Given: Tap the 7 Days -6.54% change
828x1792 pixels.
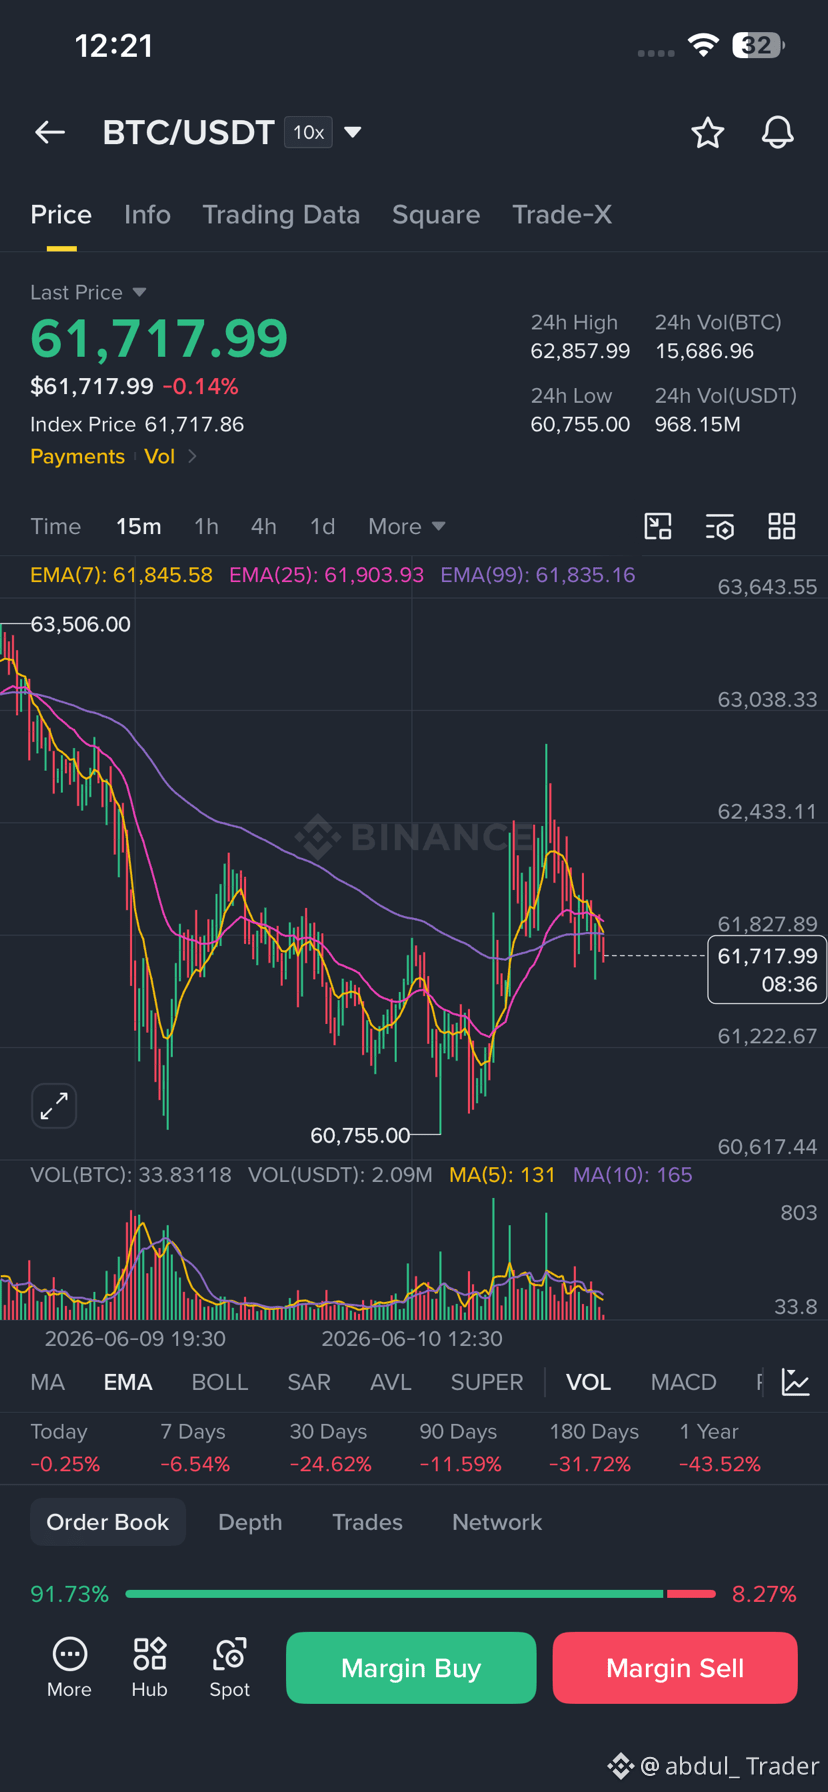Looking at the screenshot, I should point(195,1448).
